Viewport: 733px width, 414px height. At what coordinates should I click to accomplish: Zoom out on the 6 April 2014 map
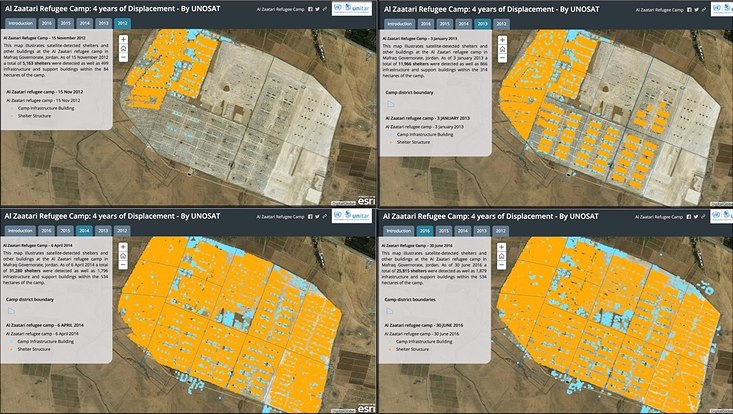(123, 264)
